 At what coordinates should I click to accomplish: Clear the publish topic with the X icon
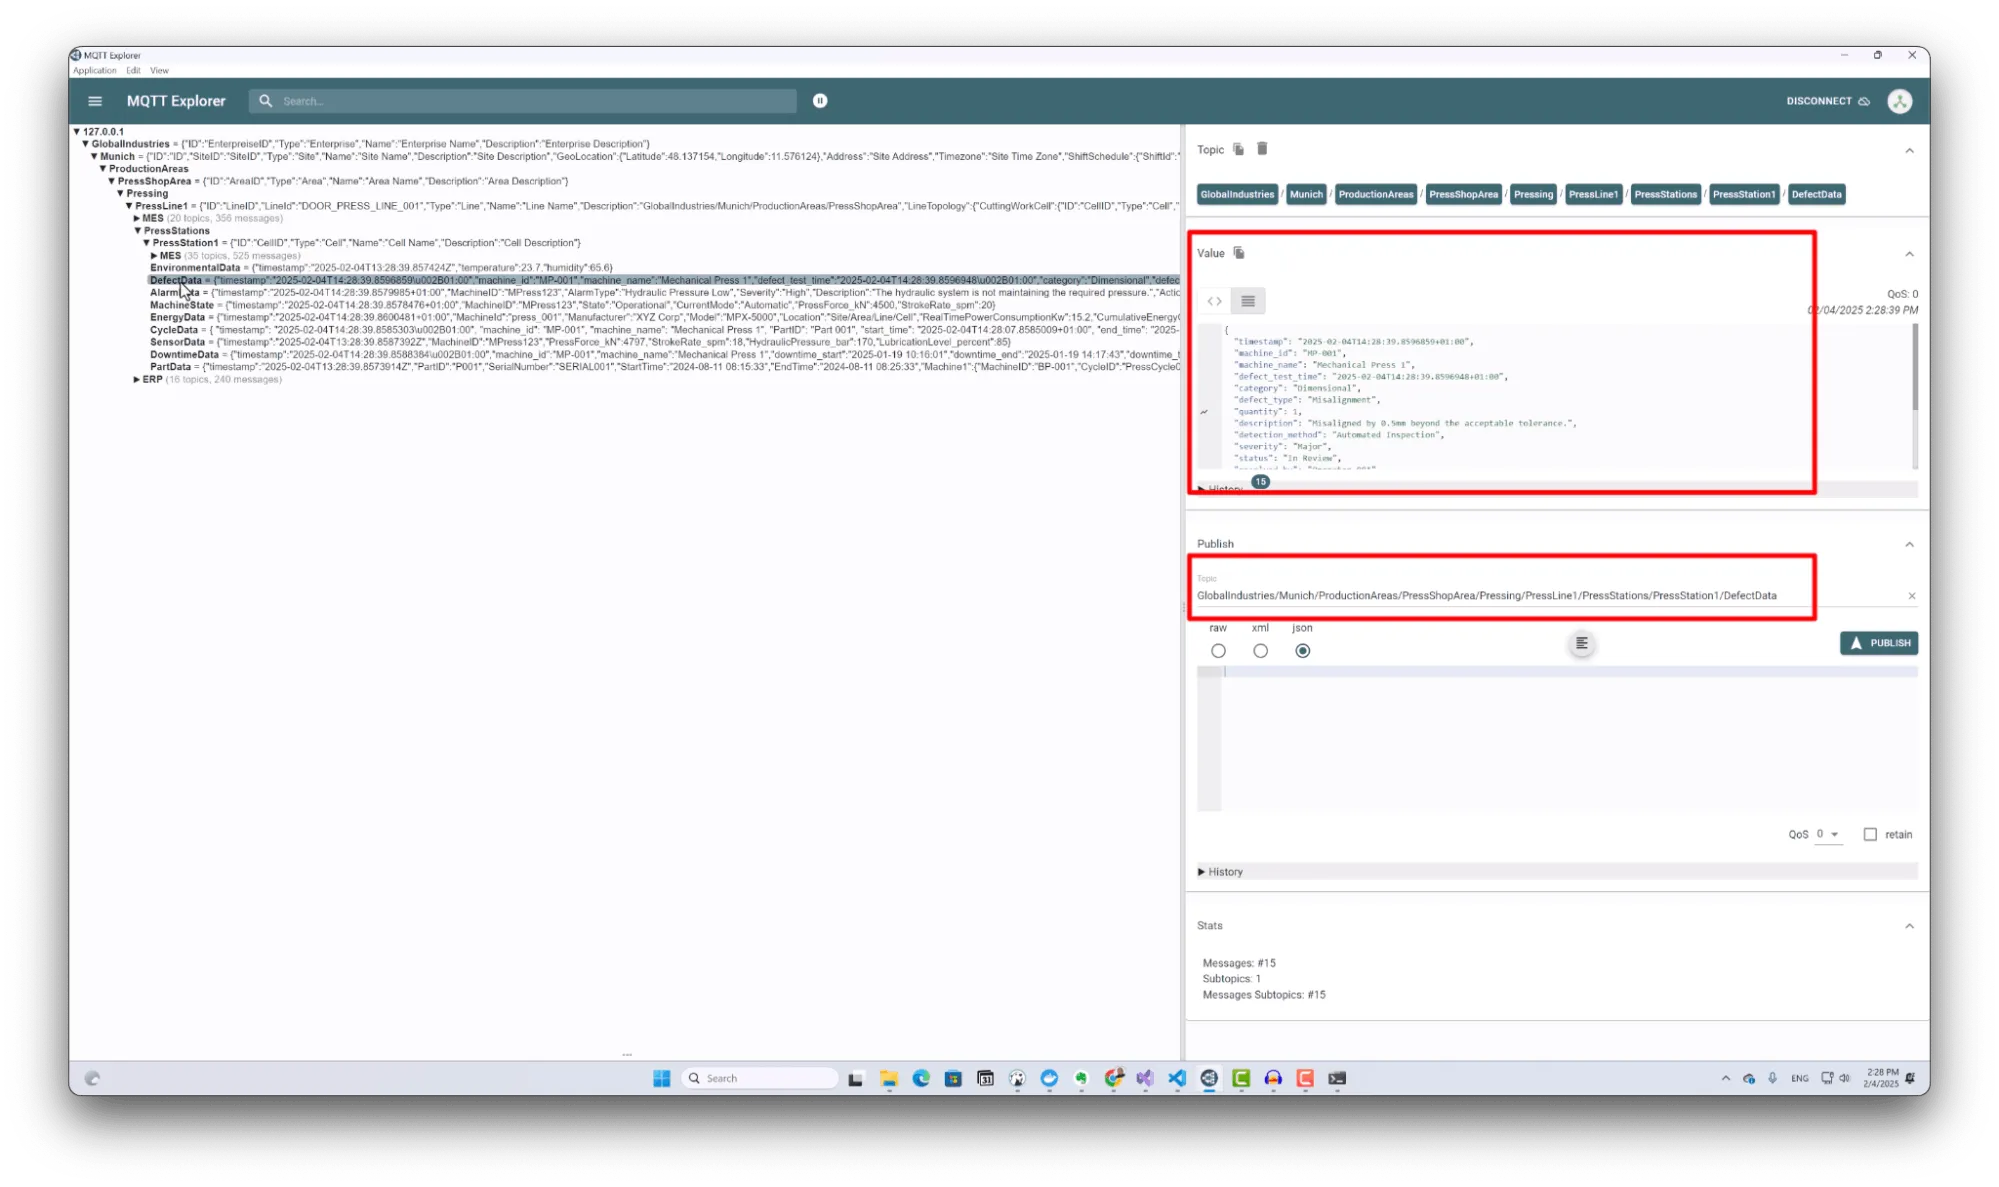tap(1911, 596)
